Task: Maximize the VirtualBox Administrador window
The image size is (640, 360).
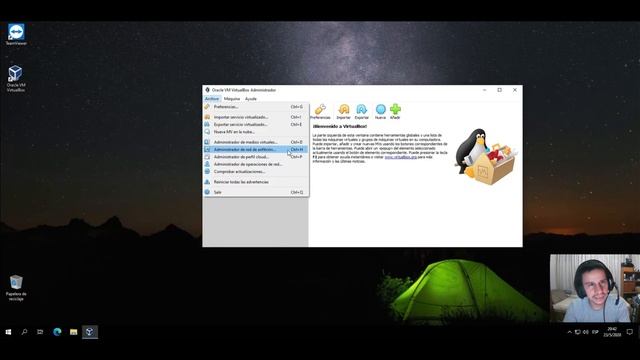Action: tap(500, 90)
